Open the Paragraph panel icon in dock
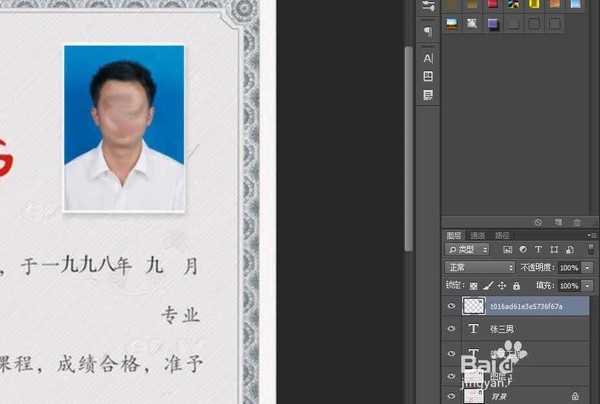 (428, 31)
